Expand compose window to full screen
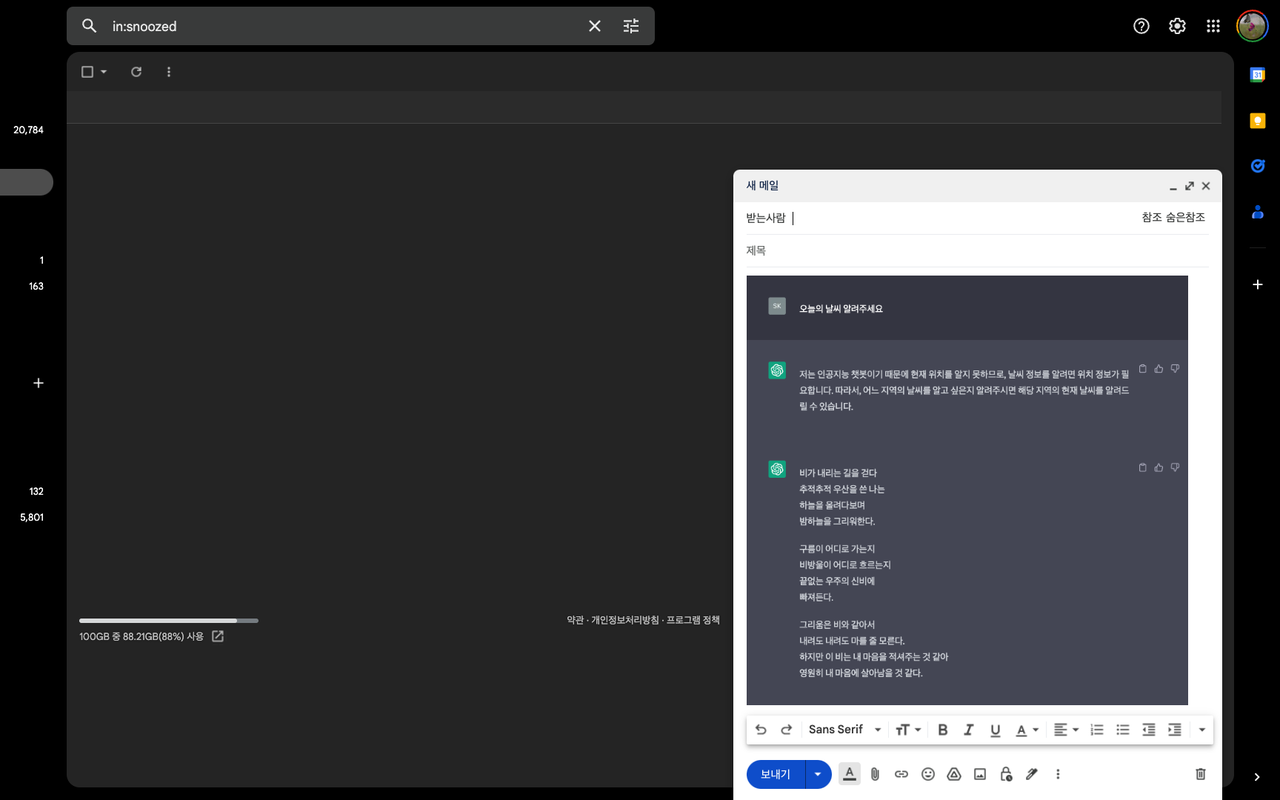 coord(1189,186)
